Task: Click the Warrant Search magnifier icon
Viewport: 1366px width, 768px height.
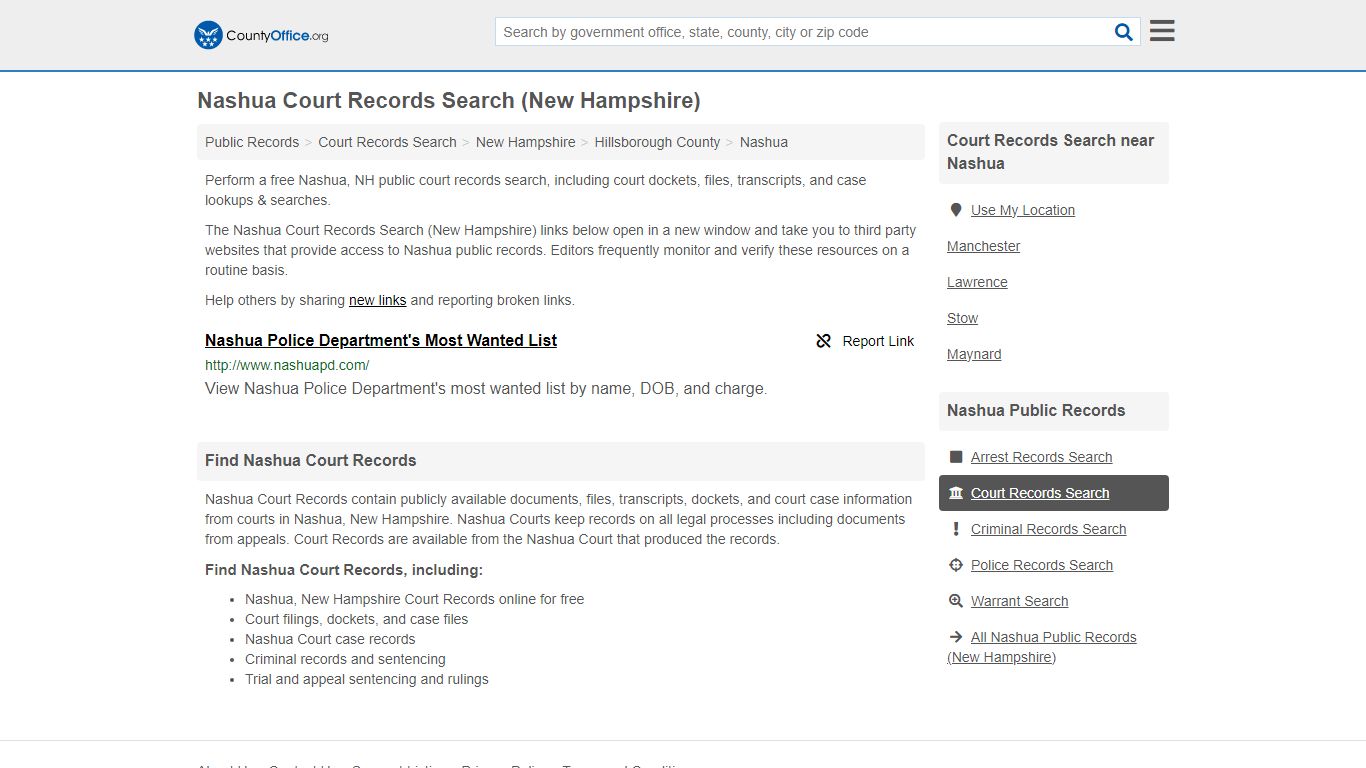Action: [956, 601]
